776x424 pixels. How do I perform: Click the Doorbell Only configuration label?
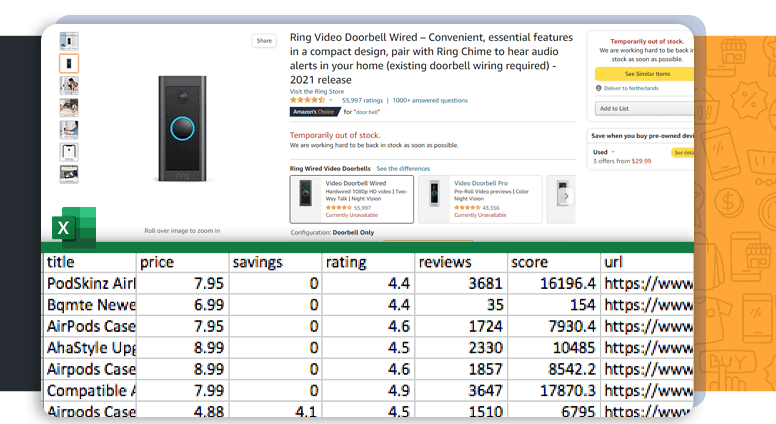[353, 233]
